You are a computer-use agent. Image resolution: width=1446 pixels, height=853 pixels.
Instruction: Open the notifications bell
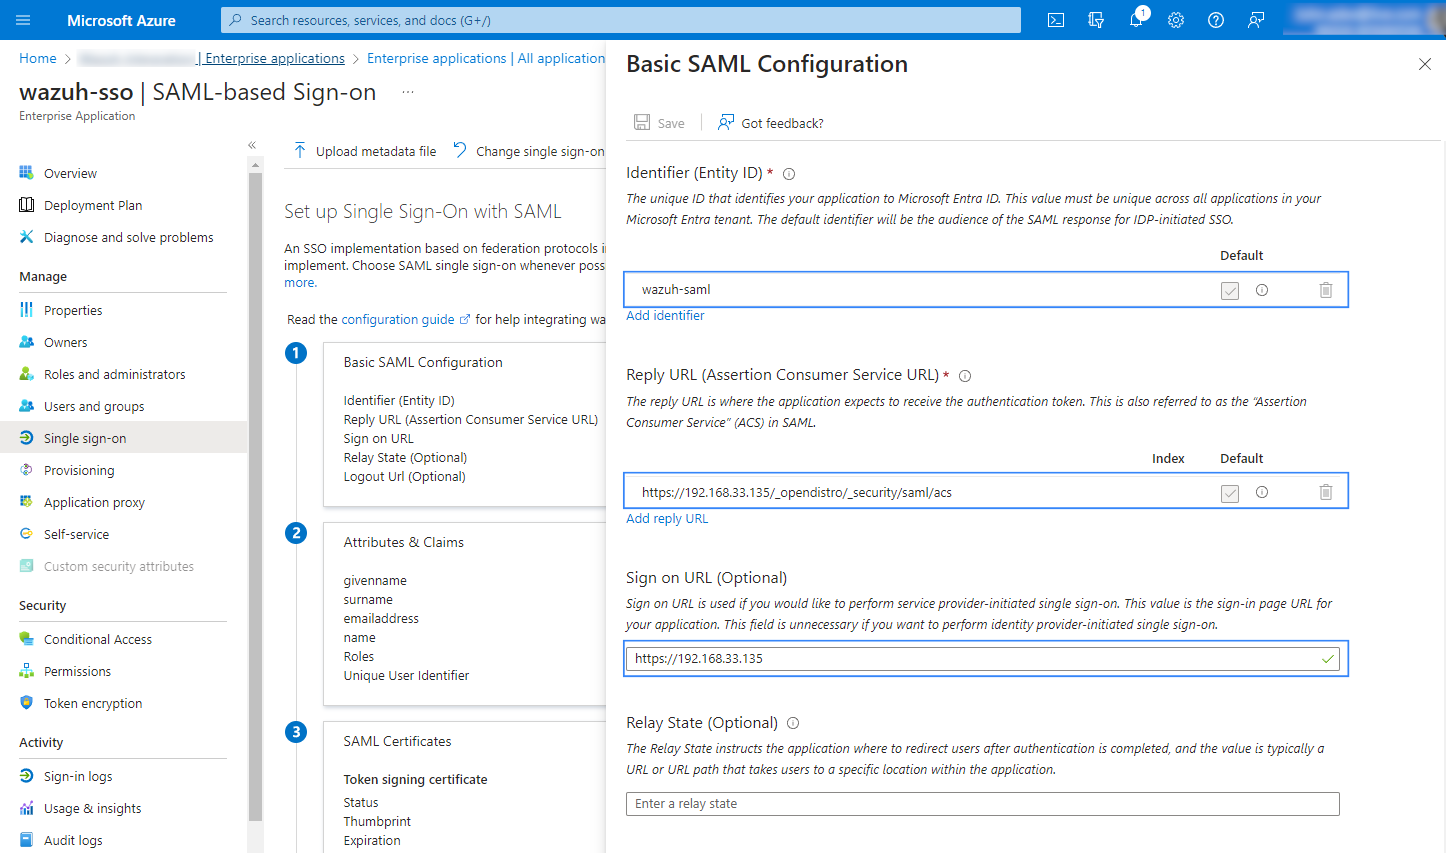point(1136,20)
